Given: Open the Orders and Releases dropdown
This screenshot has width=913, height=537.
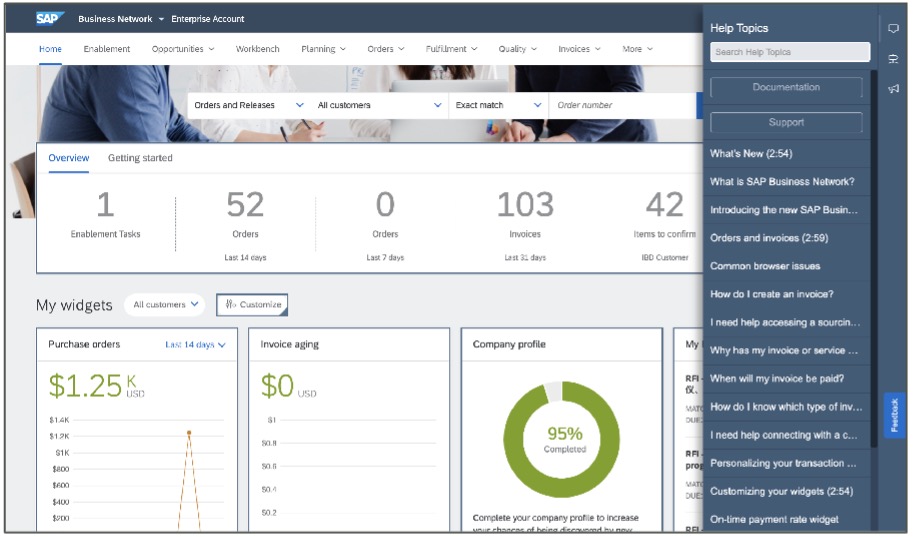Looking at the screenshot, I should pyautogui.click(x=249, y=105).
